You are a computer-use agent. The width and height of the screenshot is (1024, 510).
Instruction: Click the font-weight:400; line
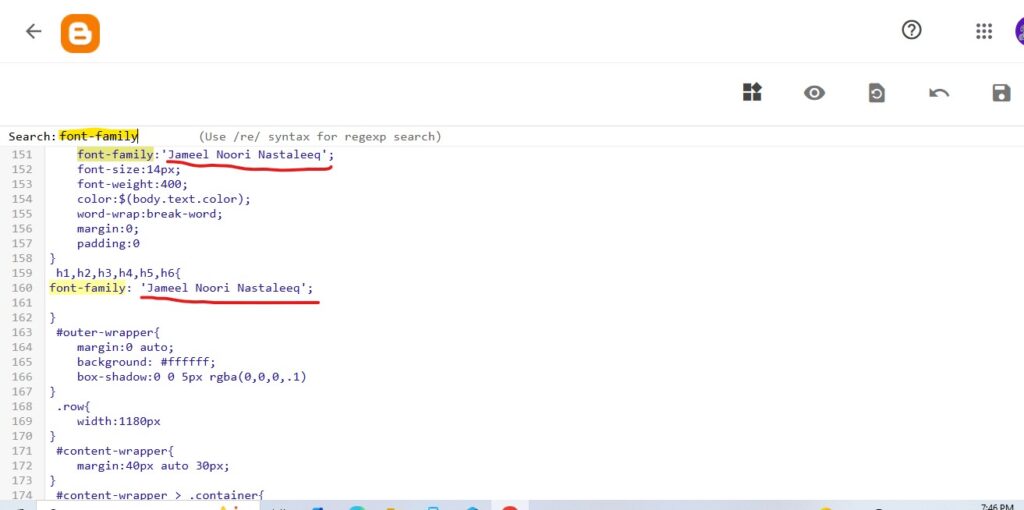click(132, 184)
